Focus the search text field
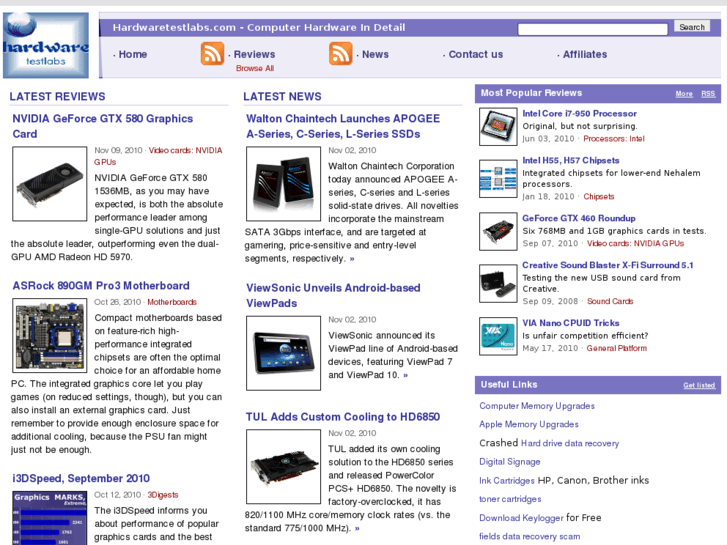Screen dimensions: 727x545 [593, 29]
